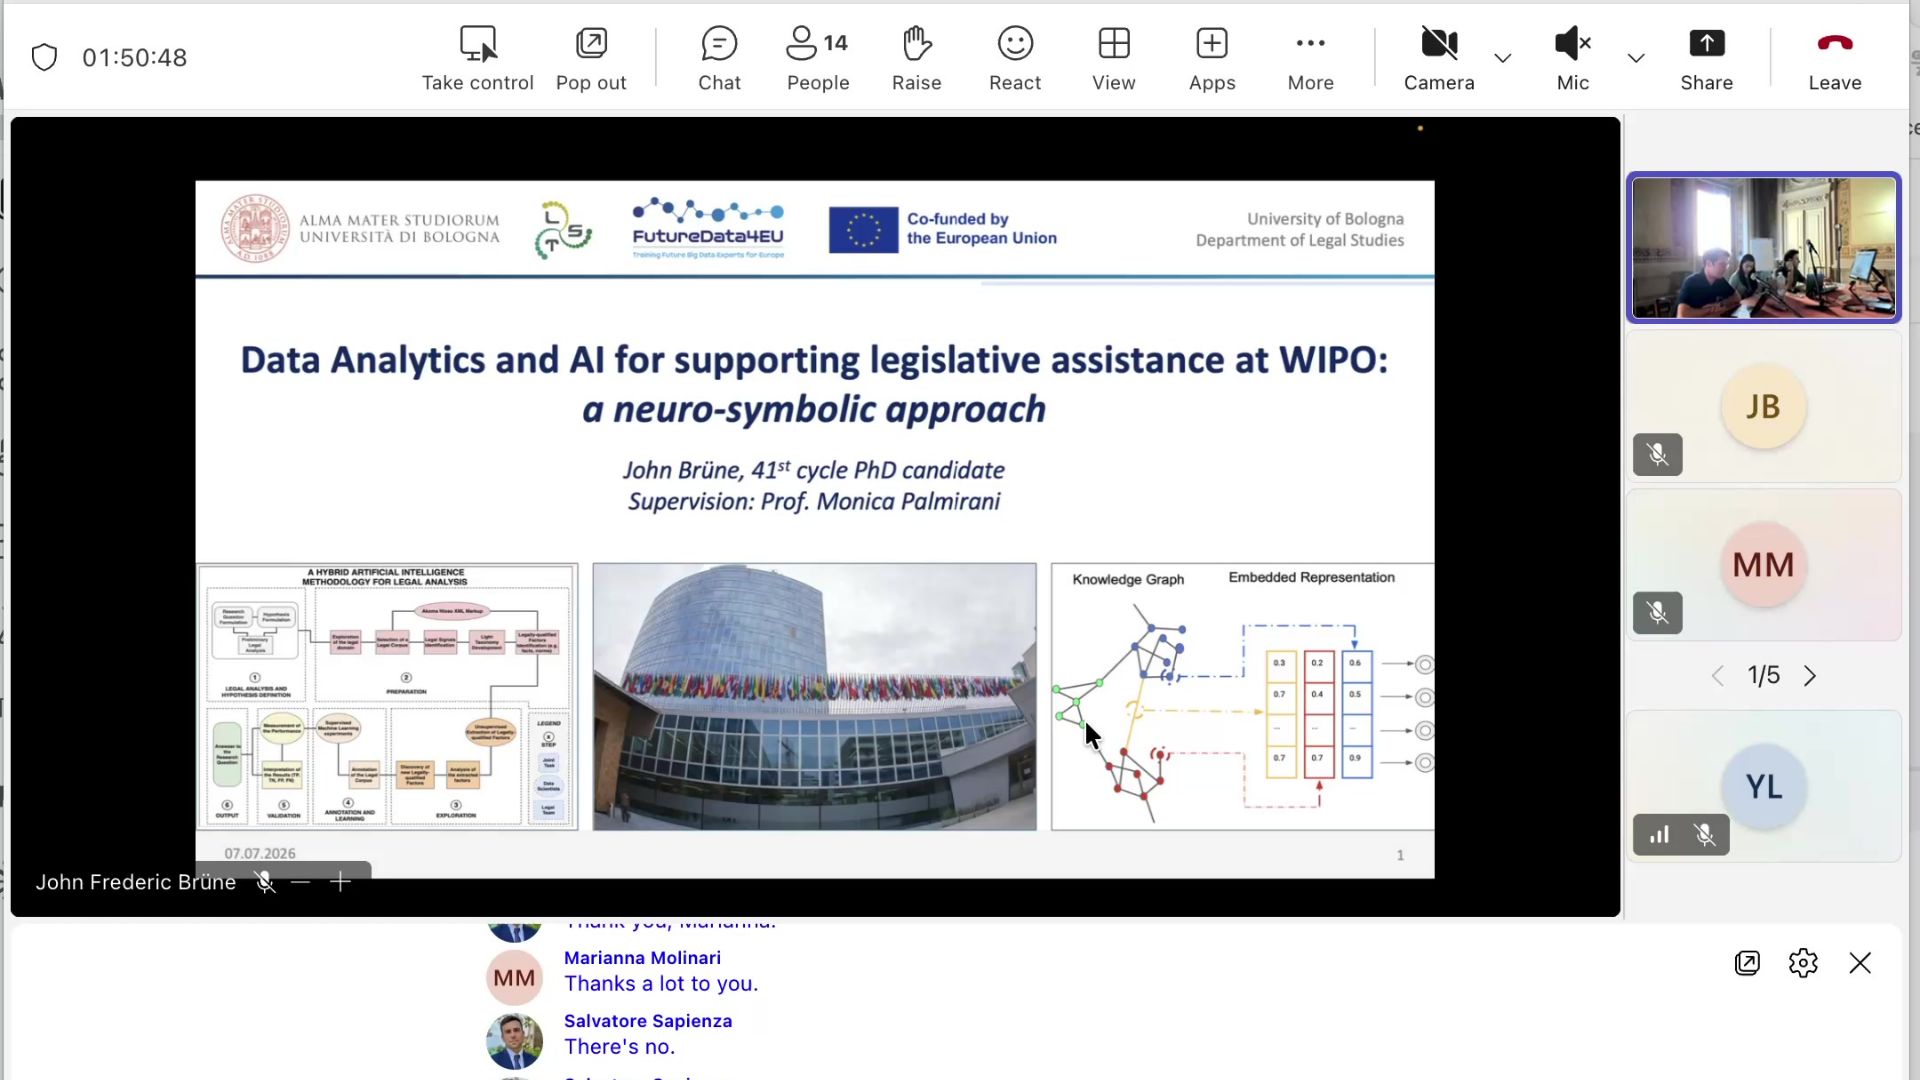Expand the Camera options arrow
The image size is (1920, 1080).
(1502, 58)
